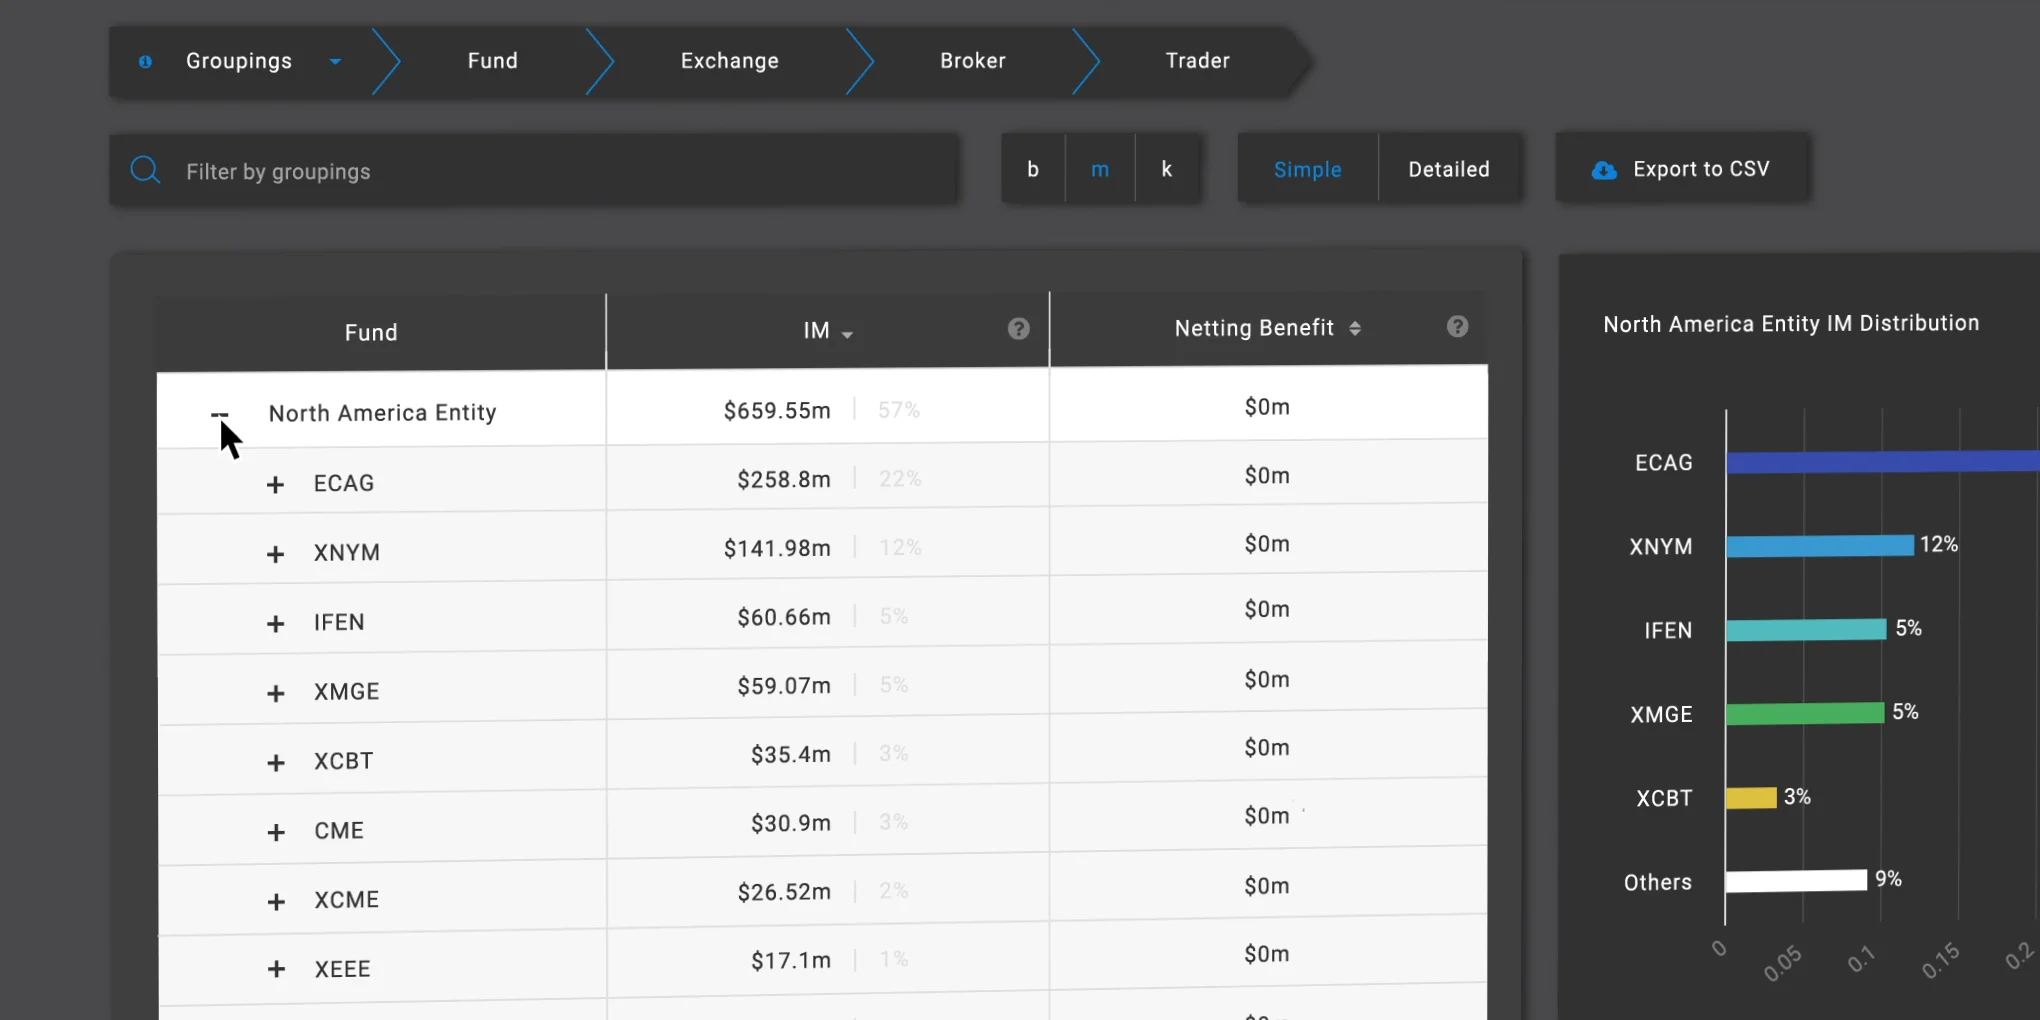Sort by Netting Benefit sort arrows
This screenshot has width=2040, height=1020.
[1355, 328]
